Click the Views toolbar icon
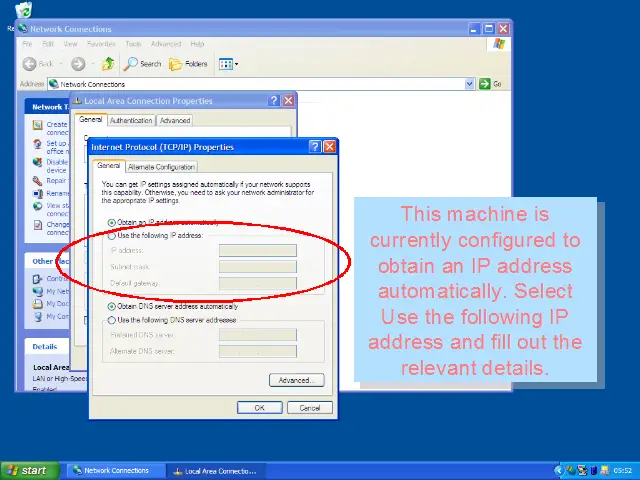Image resolution: width=640 pixels, height=480 pixels. coord(225,64)
